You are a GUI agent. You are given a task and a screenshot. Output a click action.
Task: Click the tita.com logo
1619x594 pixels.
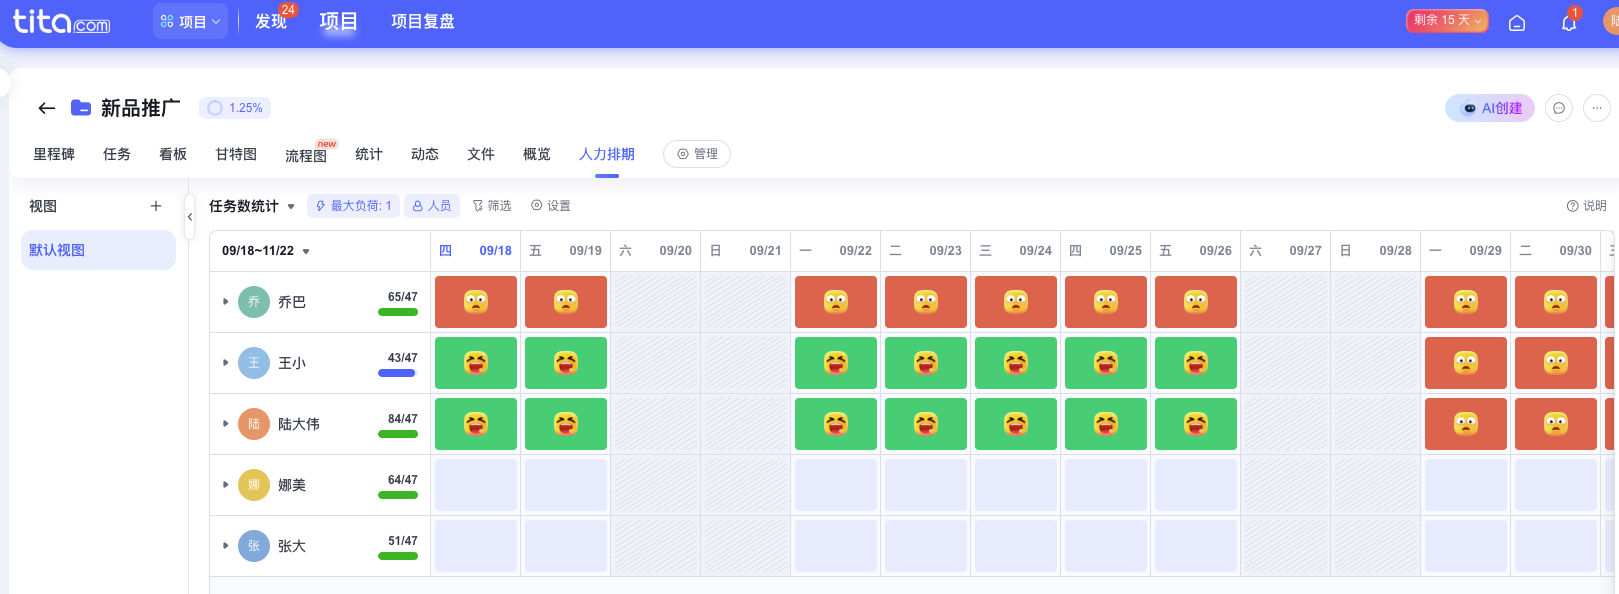tap(61, 21)
